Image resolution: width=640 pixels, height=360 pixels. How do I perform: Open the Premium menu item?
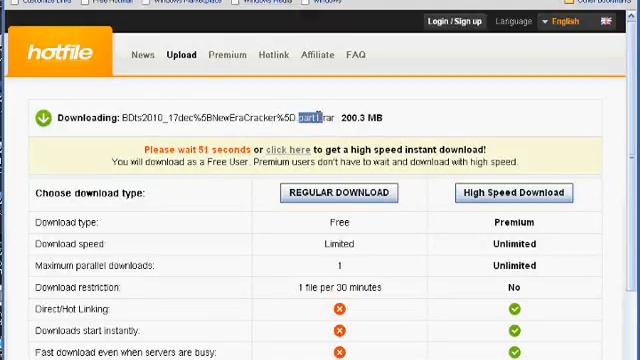(x=227, y=55)
